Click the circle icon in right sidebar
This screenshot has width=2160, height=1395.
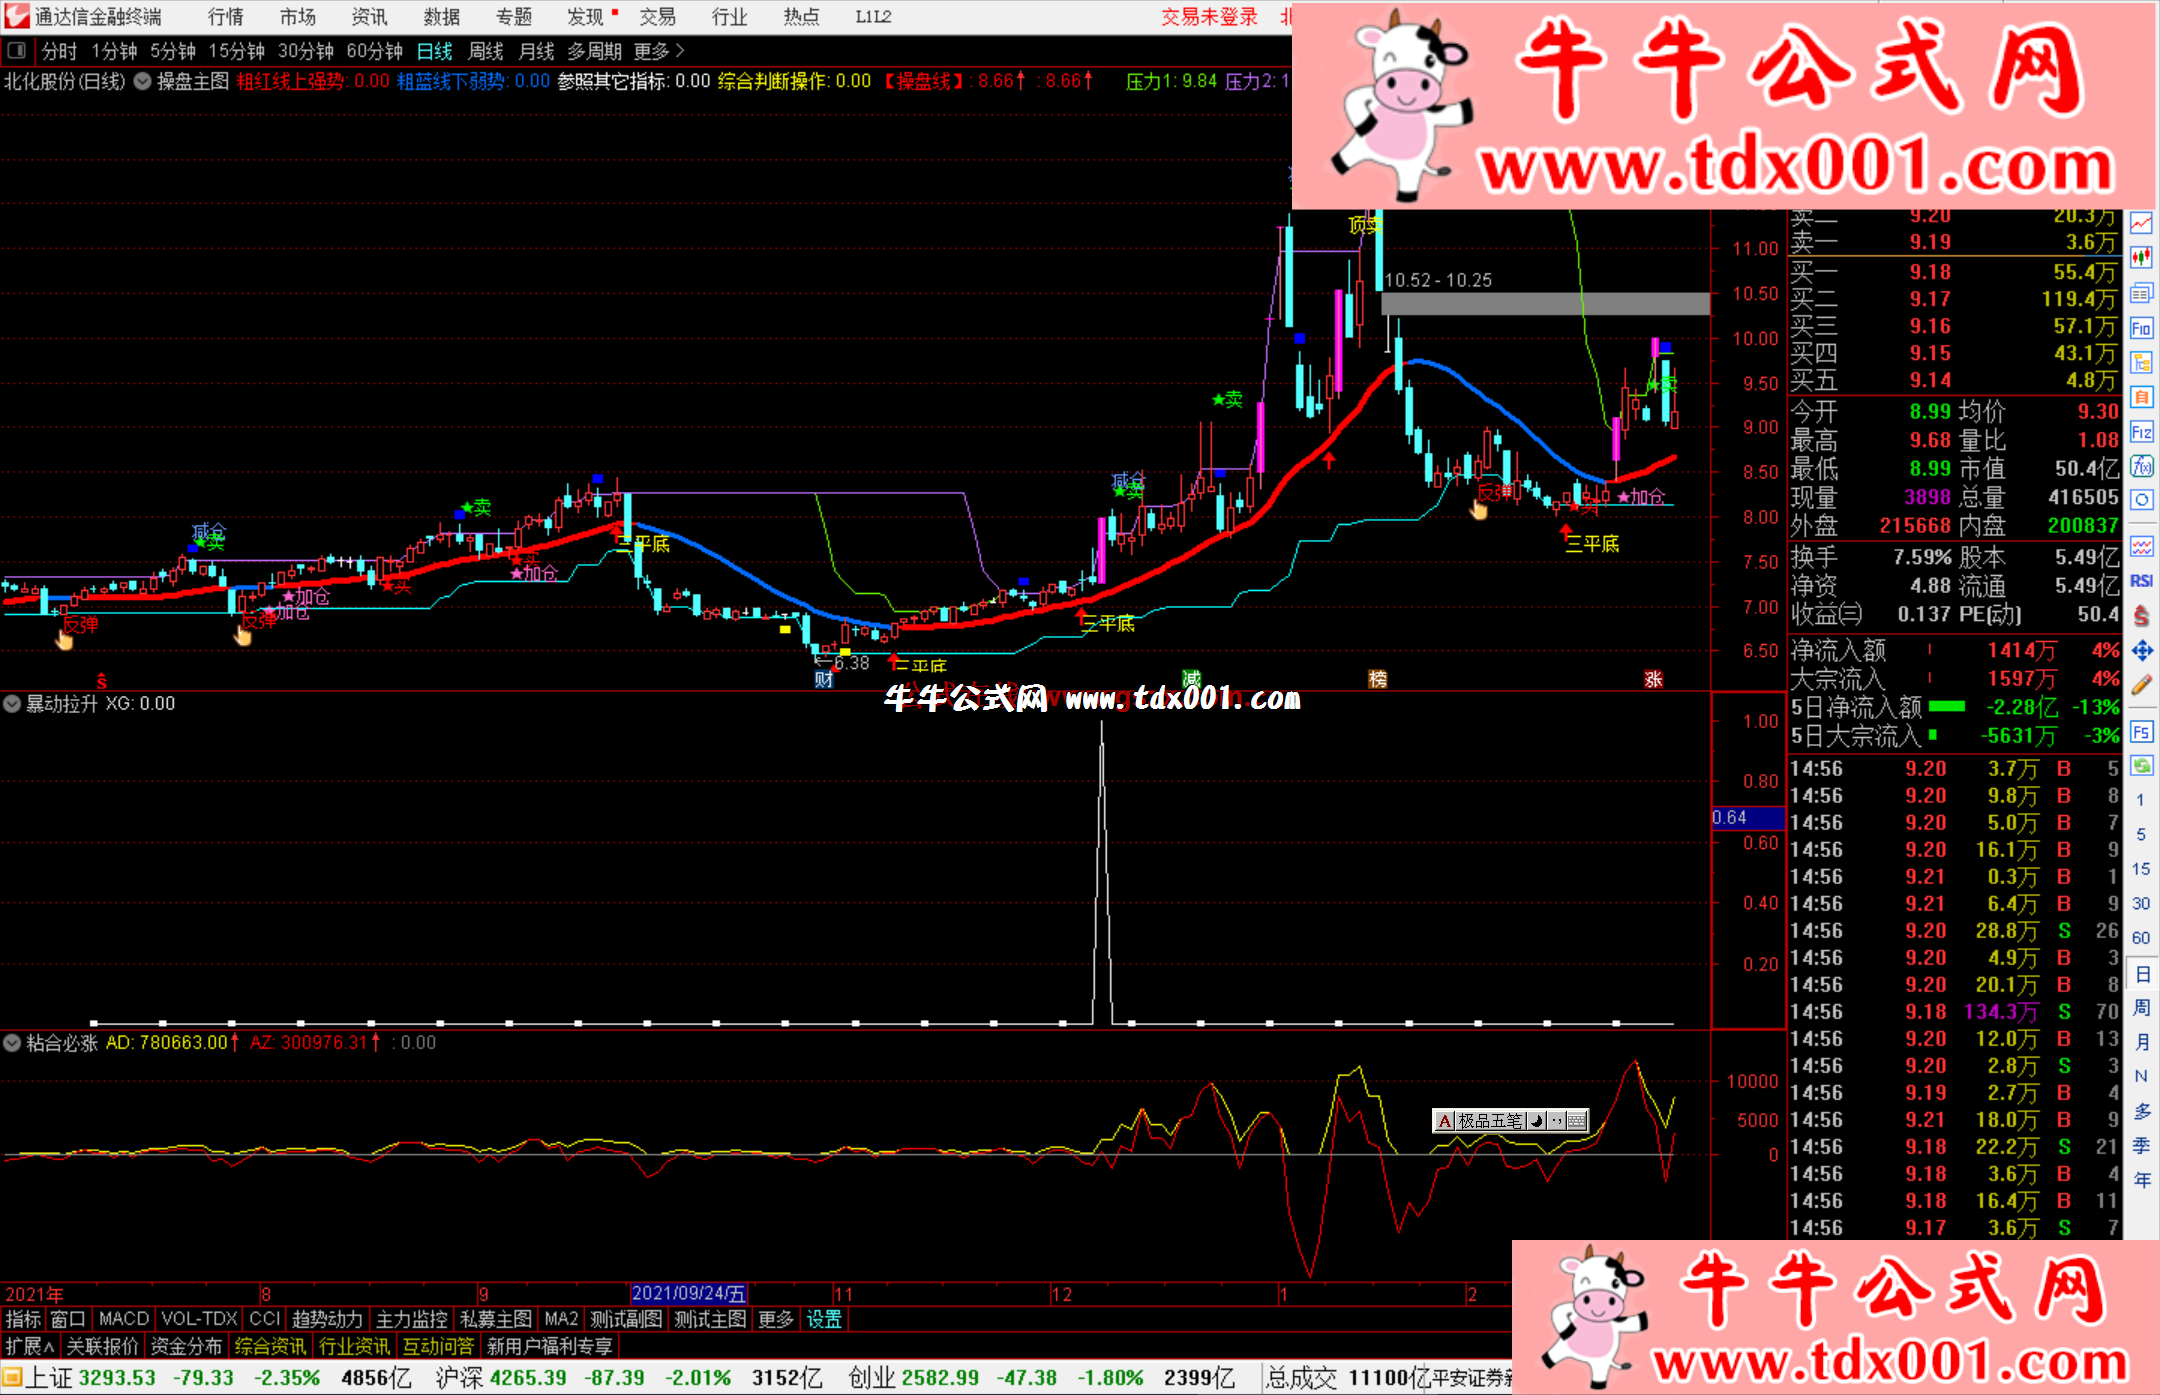click(2141, 500)
